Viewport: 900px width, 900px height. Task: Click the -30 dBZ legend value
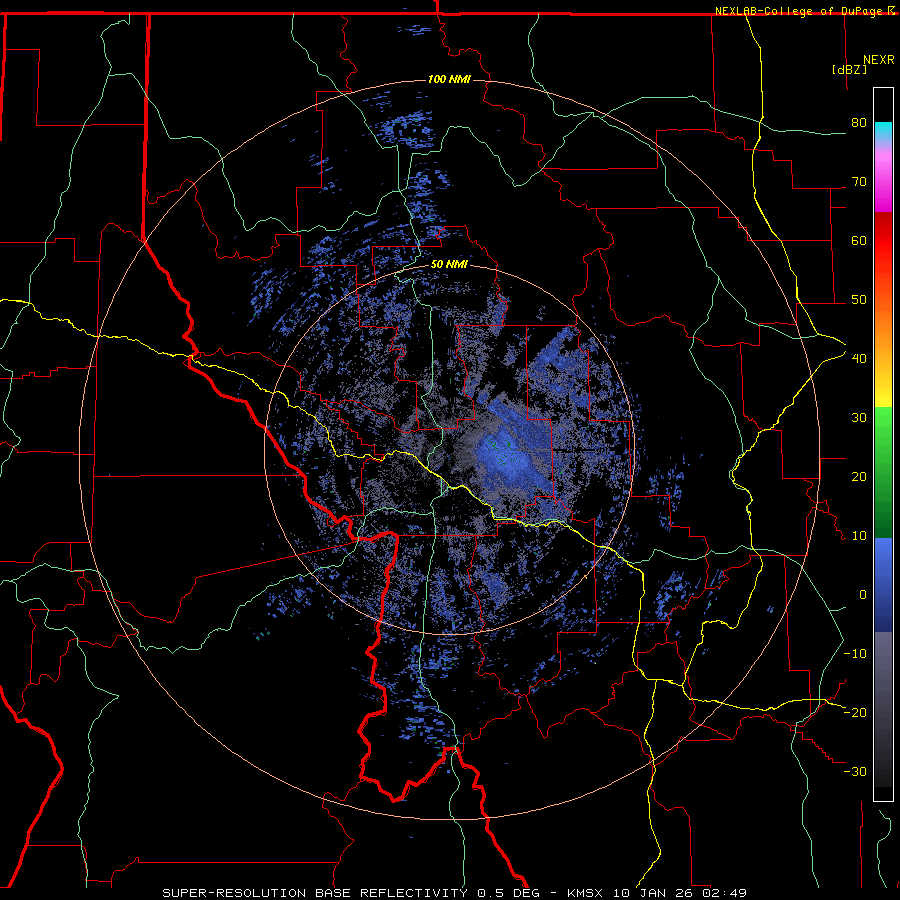(855, 771)
